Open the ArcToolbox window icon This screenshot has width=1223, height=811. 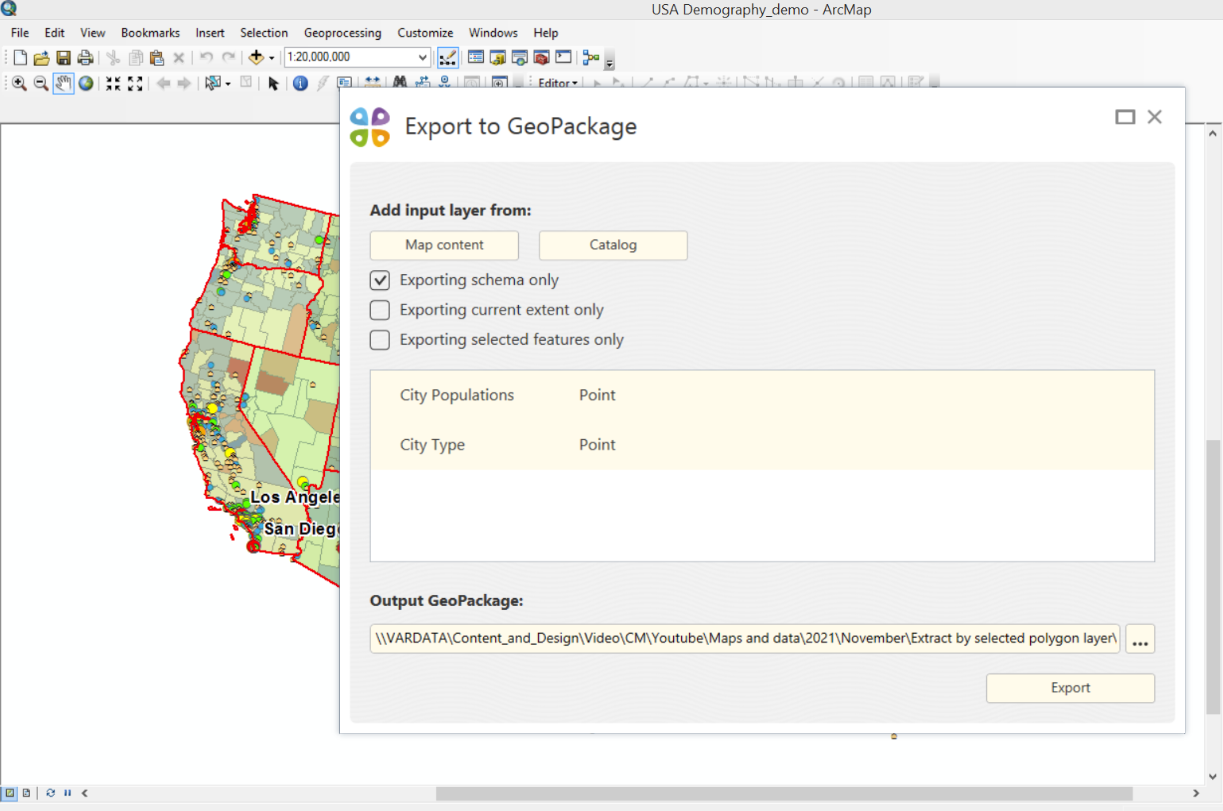click(x=541, y=58)
